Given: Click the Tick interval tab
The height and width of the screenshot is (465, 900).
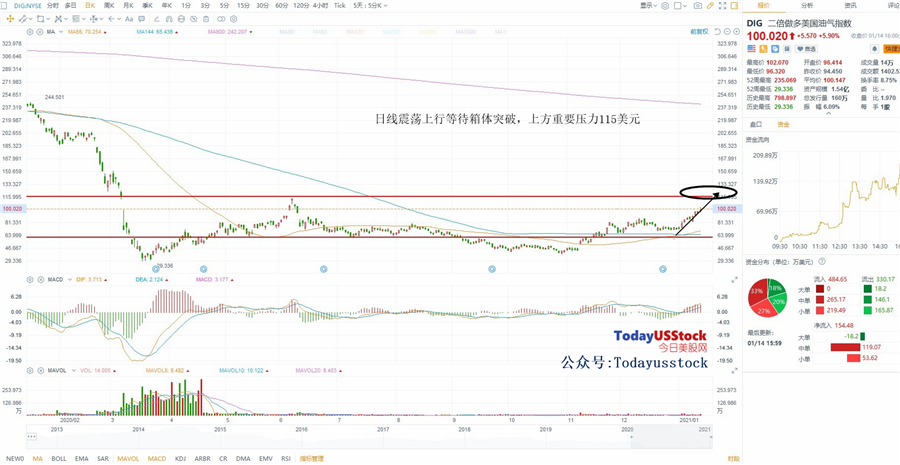Looking at the screenshot, I should pos(340,6).
